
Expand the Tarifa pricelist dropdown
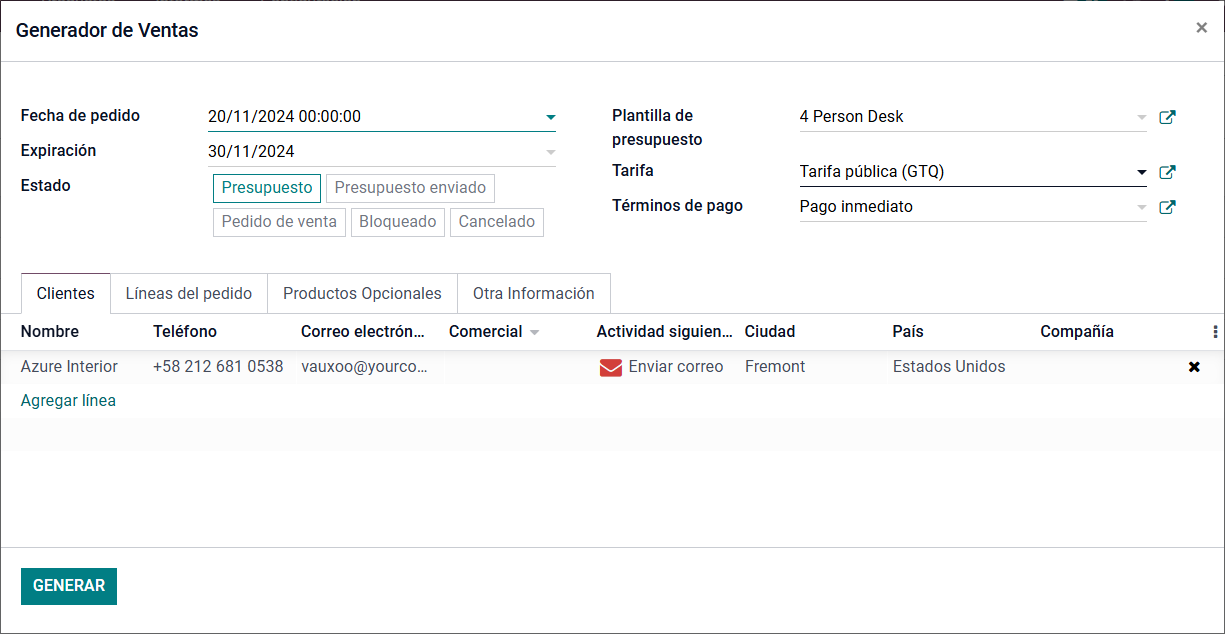pyautogui.click(x=1141, y=172)
